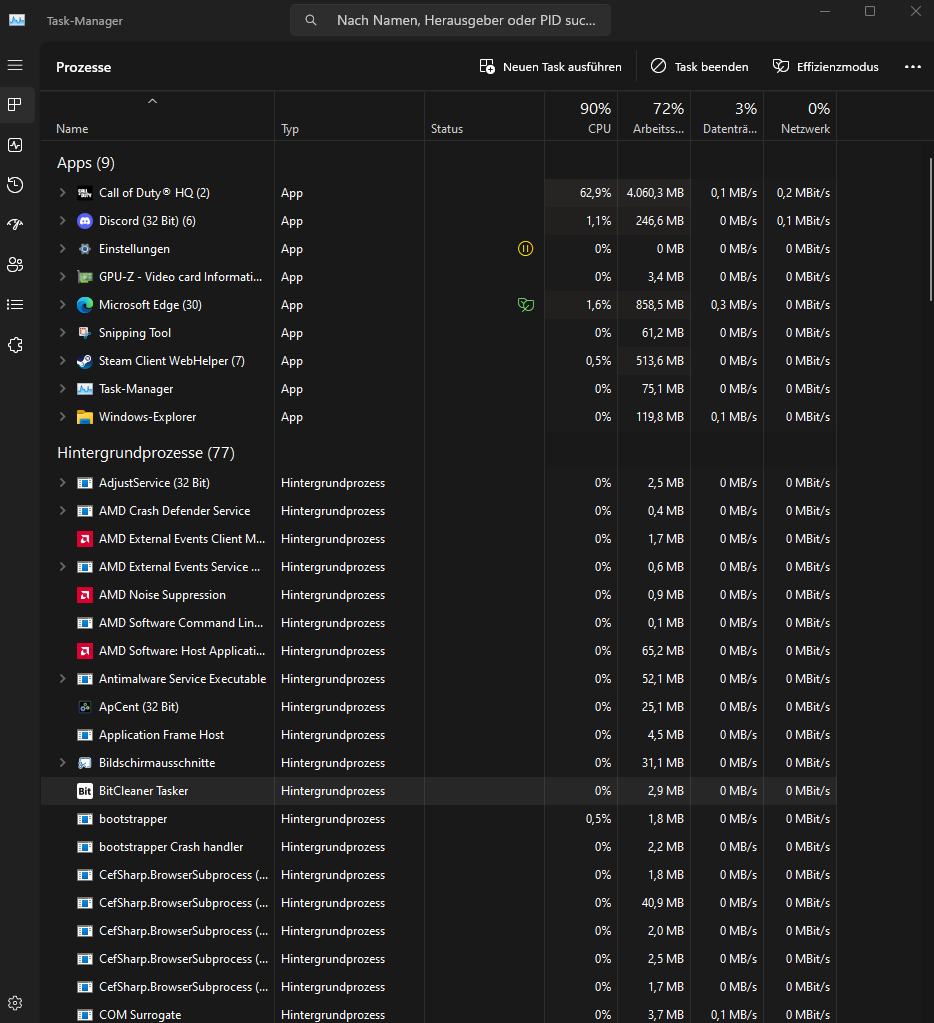Click the Apps (9) group heading
This screenshot has width=934, height=1023.
pyautogui.click(x=85, y=163)
